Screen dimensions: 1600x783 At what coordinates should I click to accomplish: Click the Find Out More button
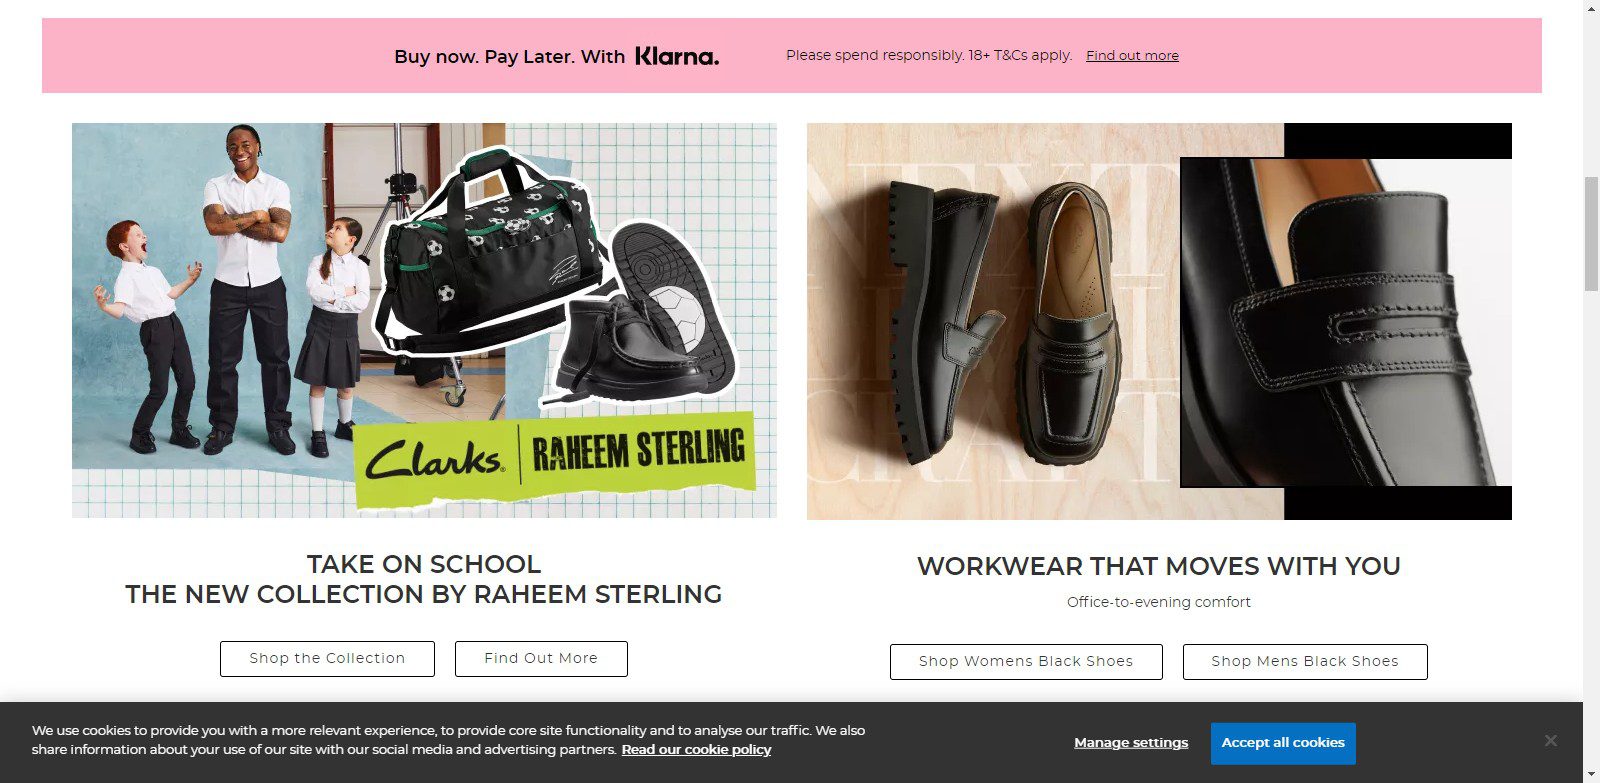point(541,659)
